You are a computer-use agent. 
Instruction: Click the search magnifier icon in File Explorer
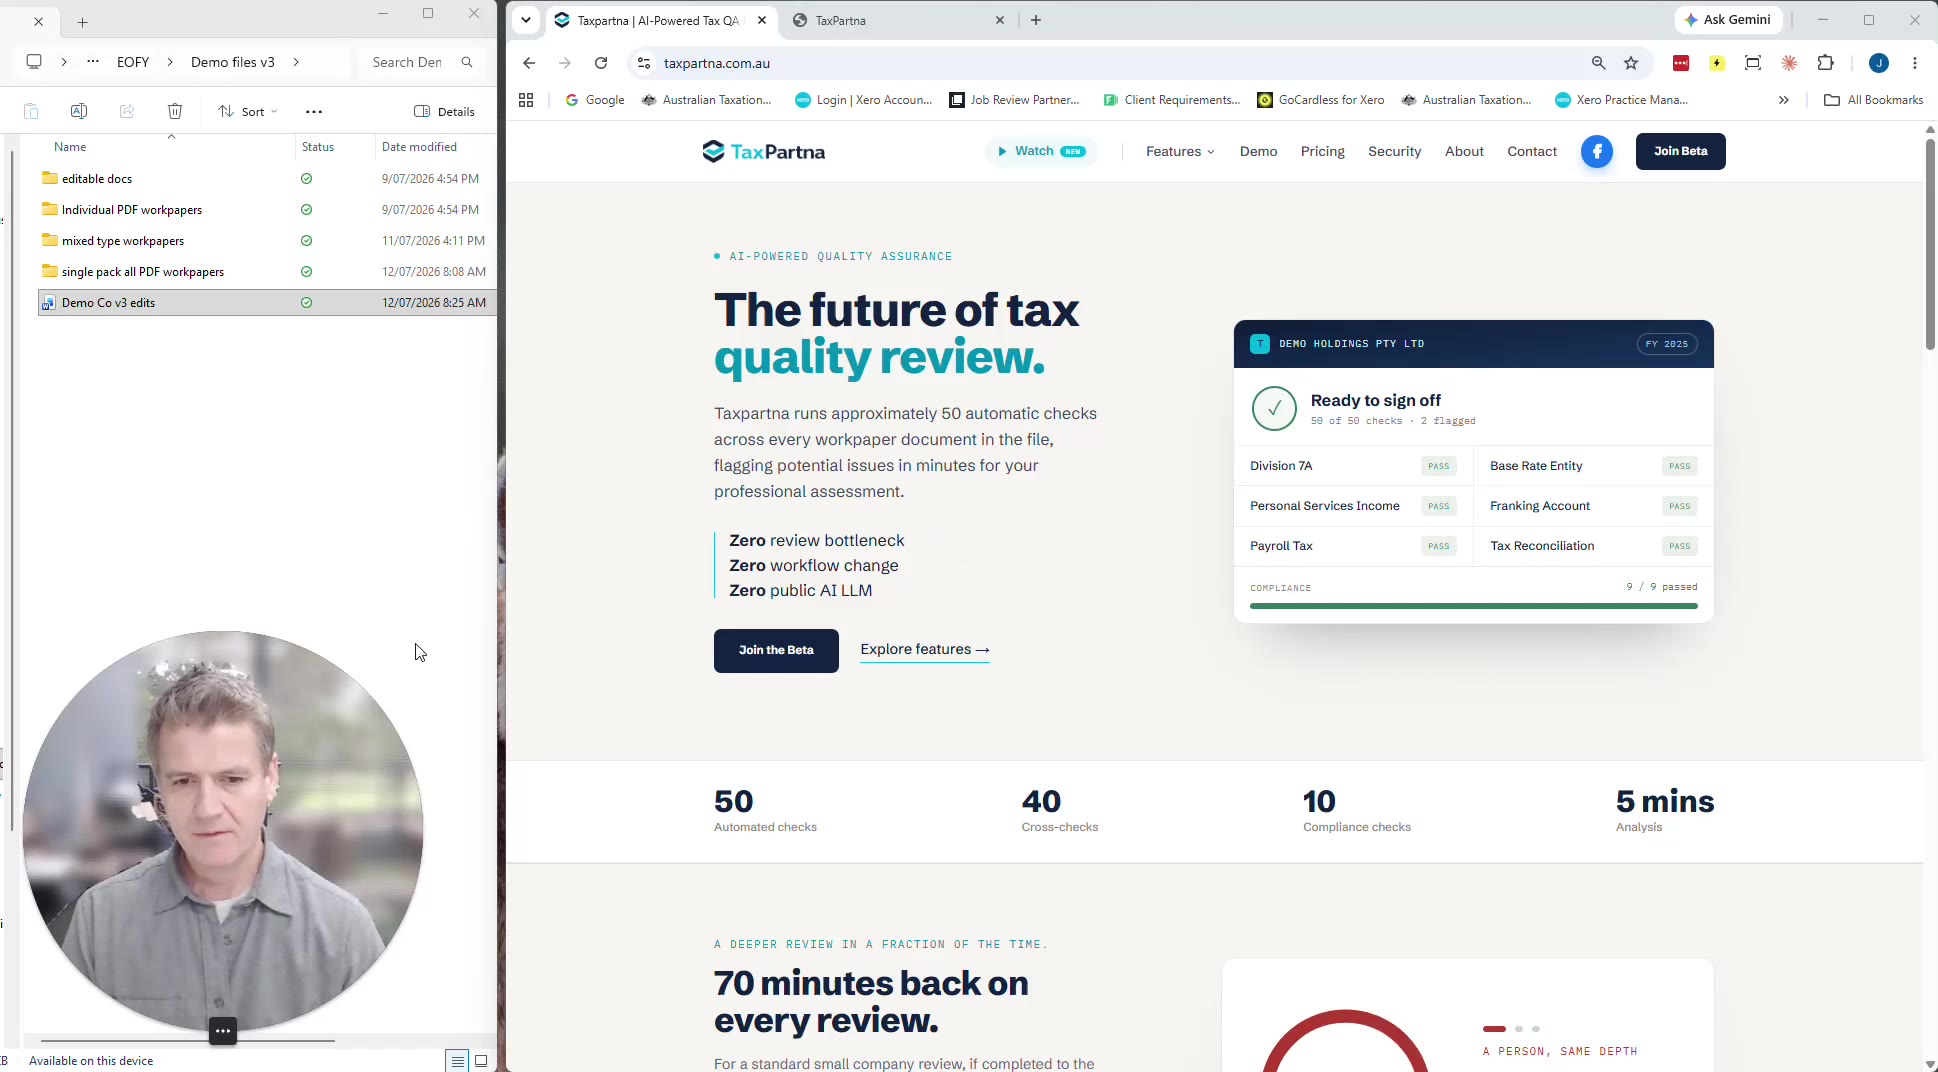(x=467, y=62)
